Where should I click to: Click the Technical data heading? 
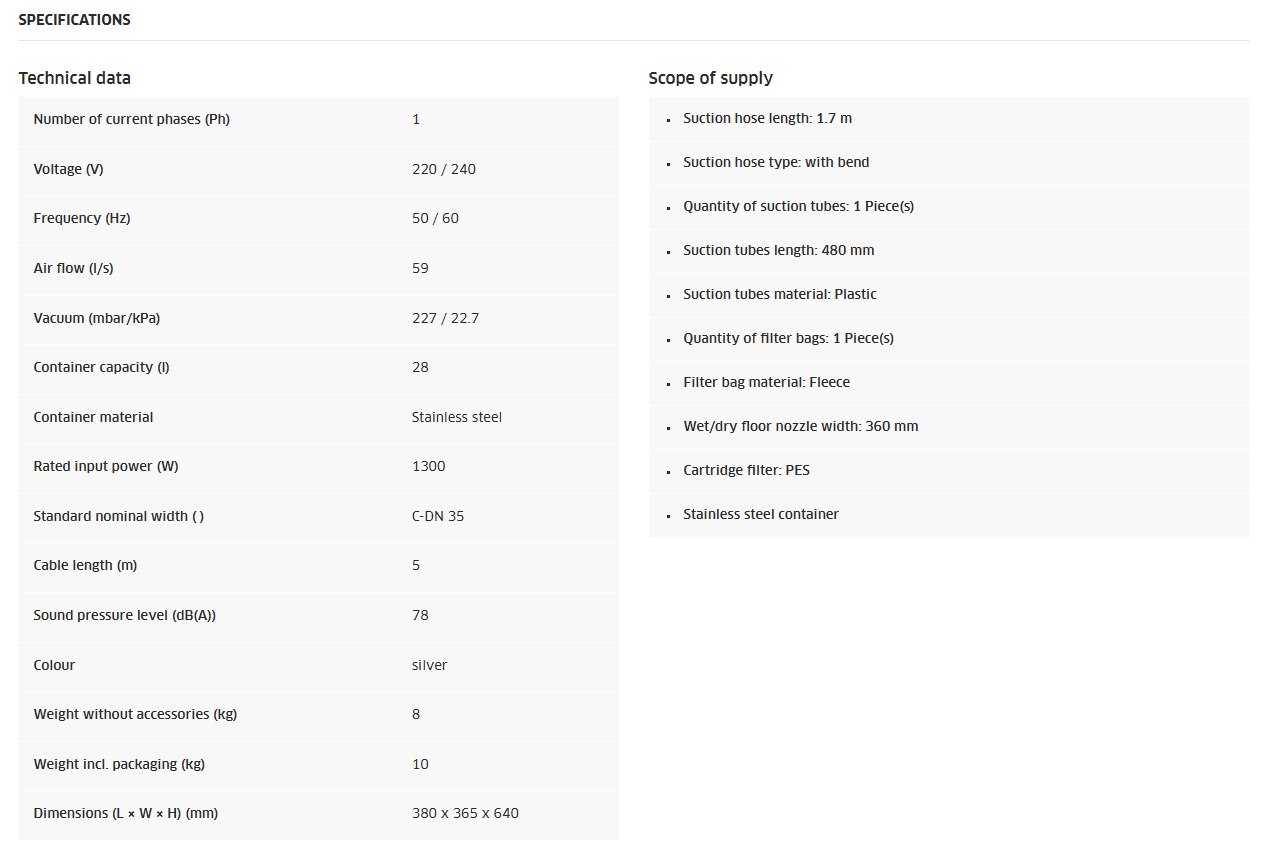coord(74,78)
